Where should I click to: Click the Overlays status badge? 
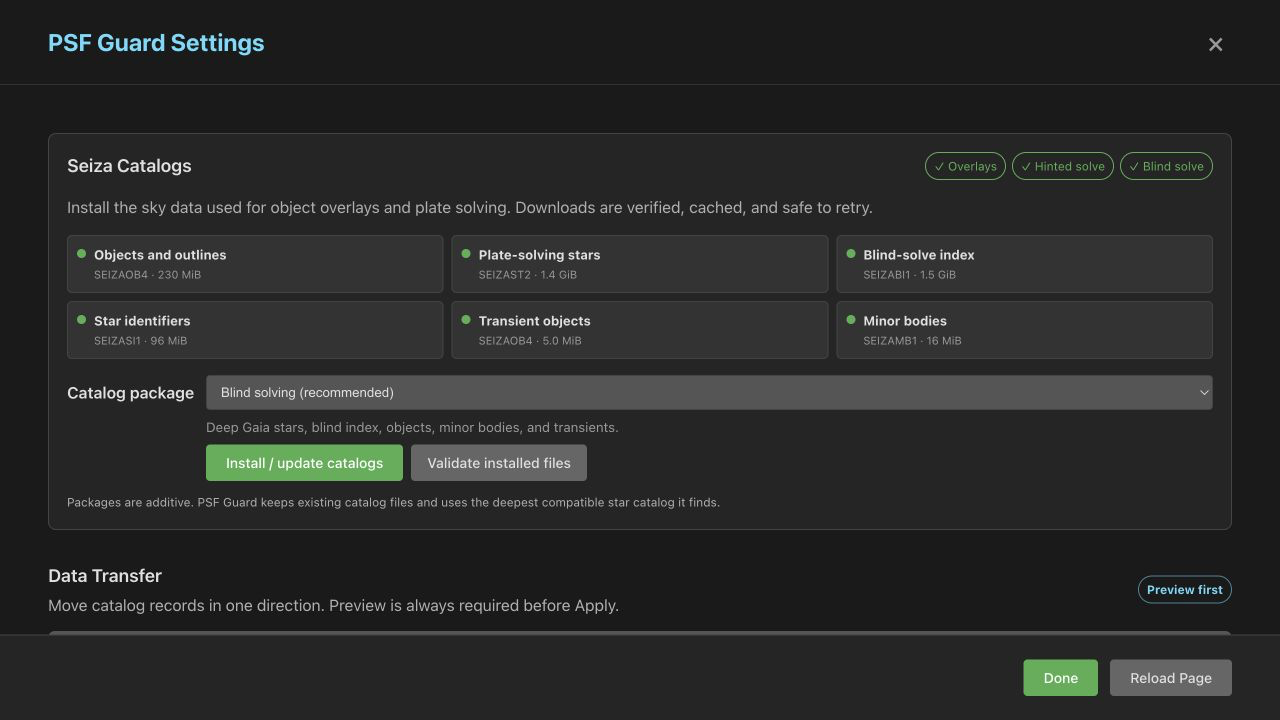[966, 166]
